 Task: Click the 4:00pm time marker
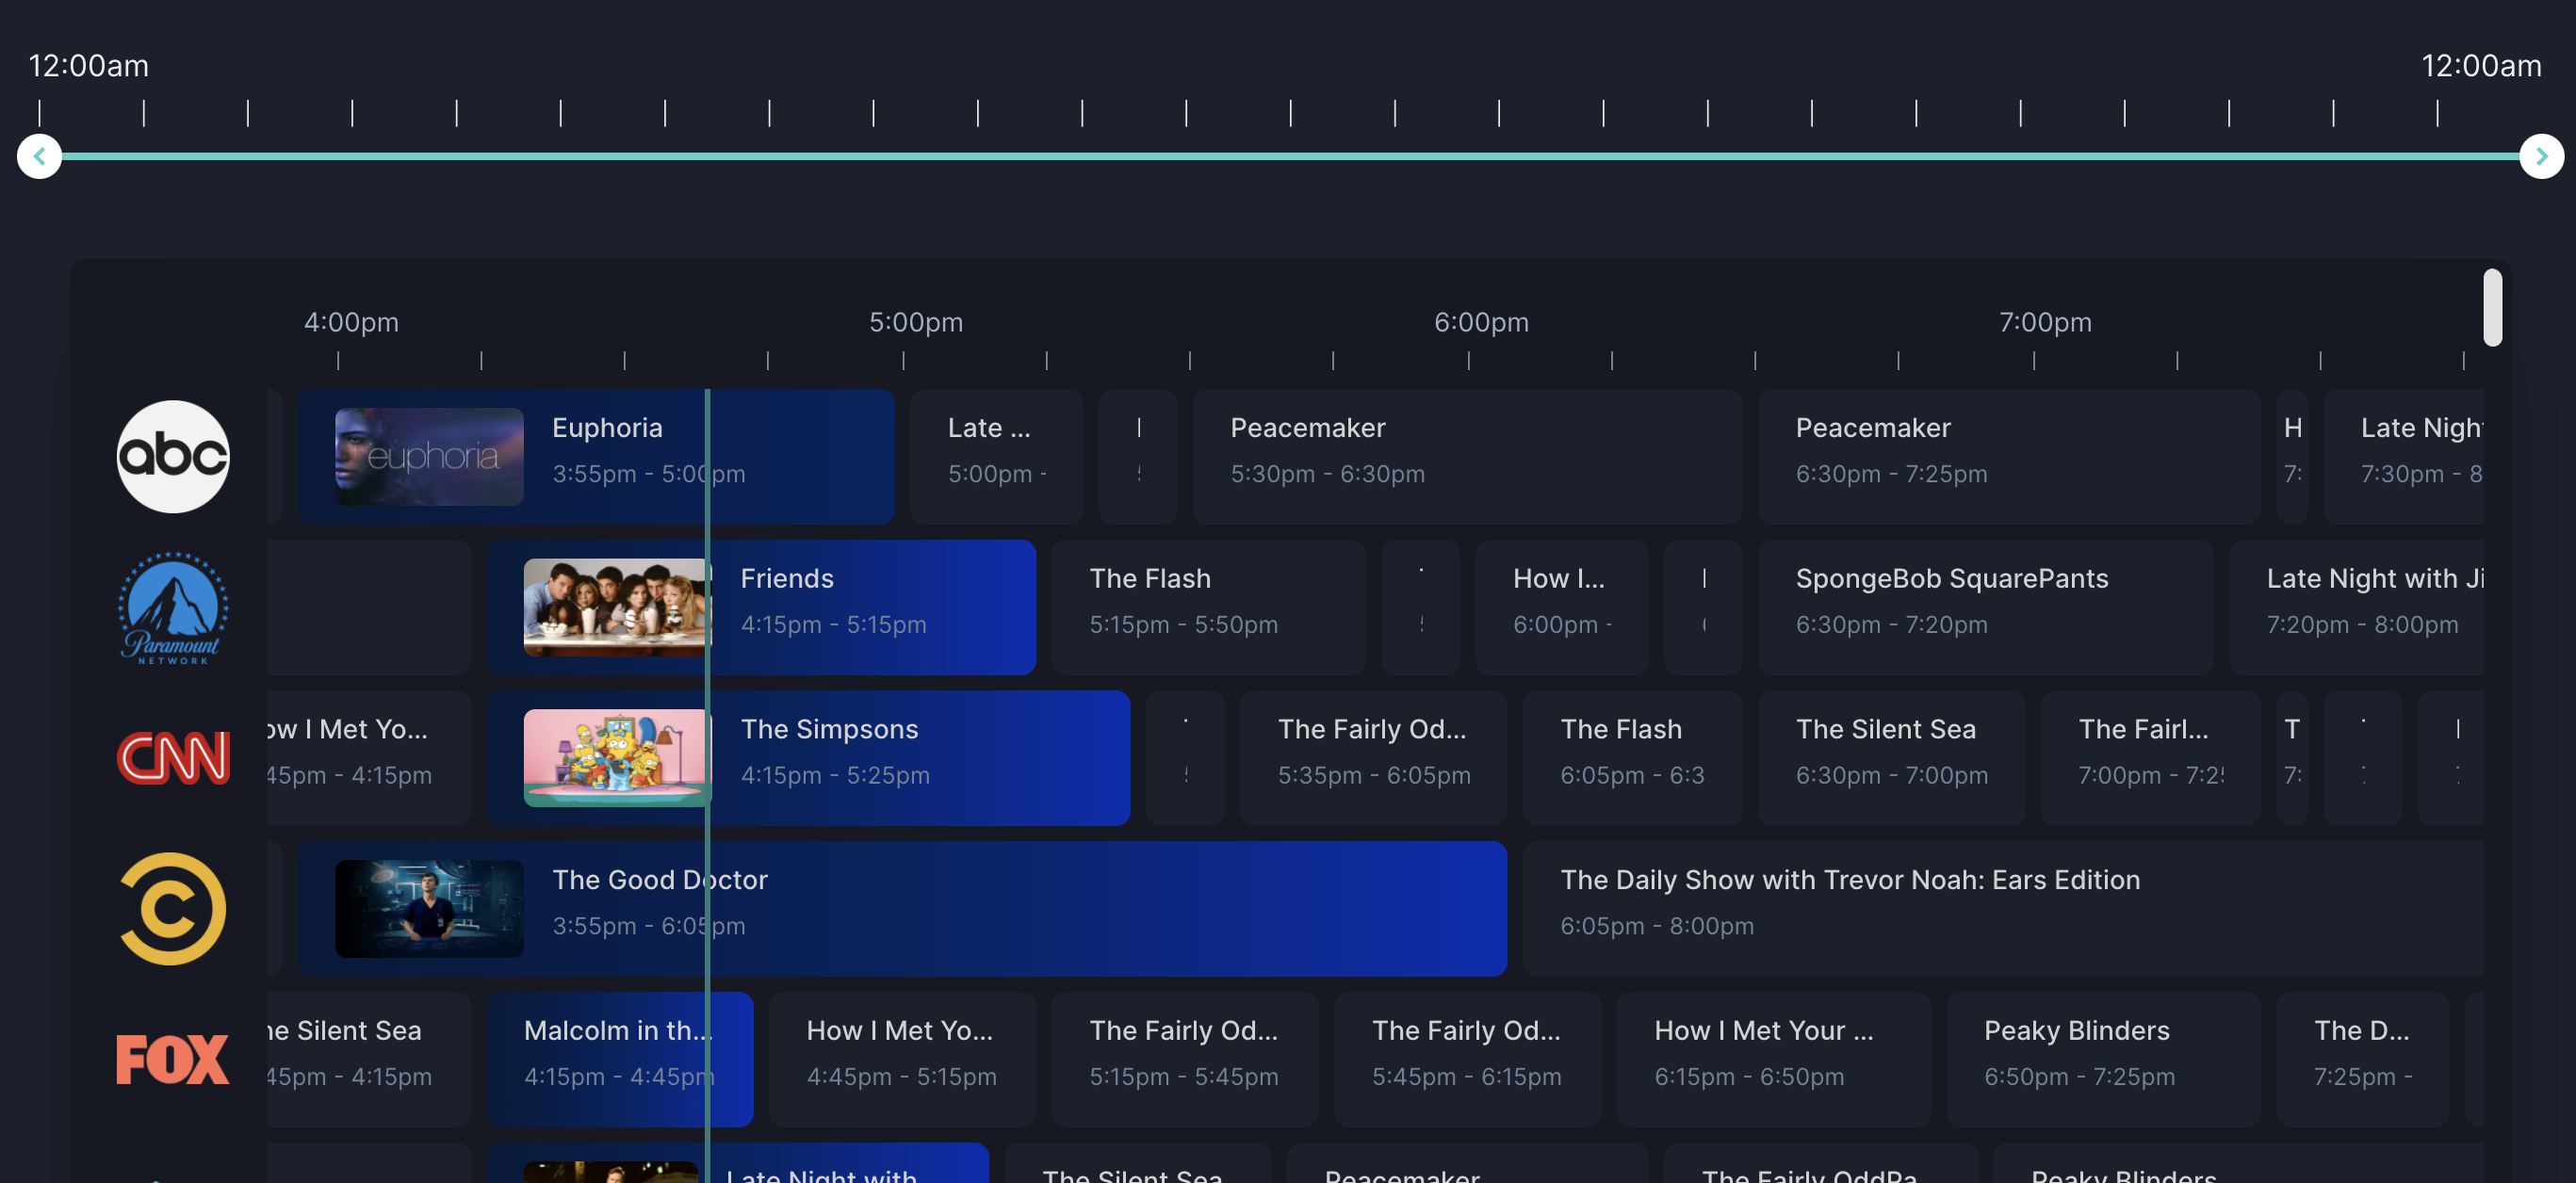tap(351, 322)
